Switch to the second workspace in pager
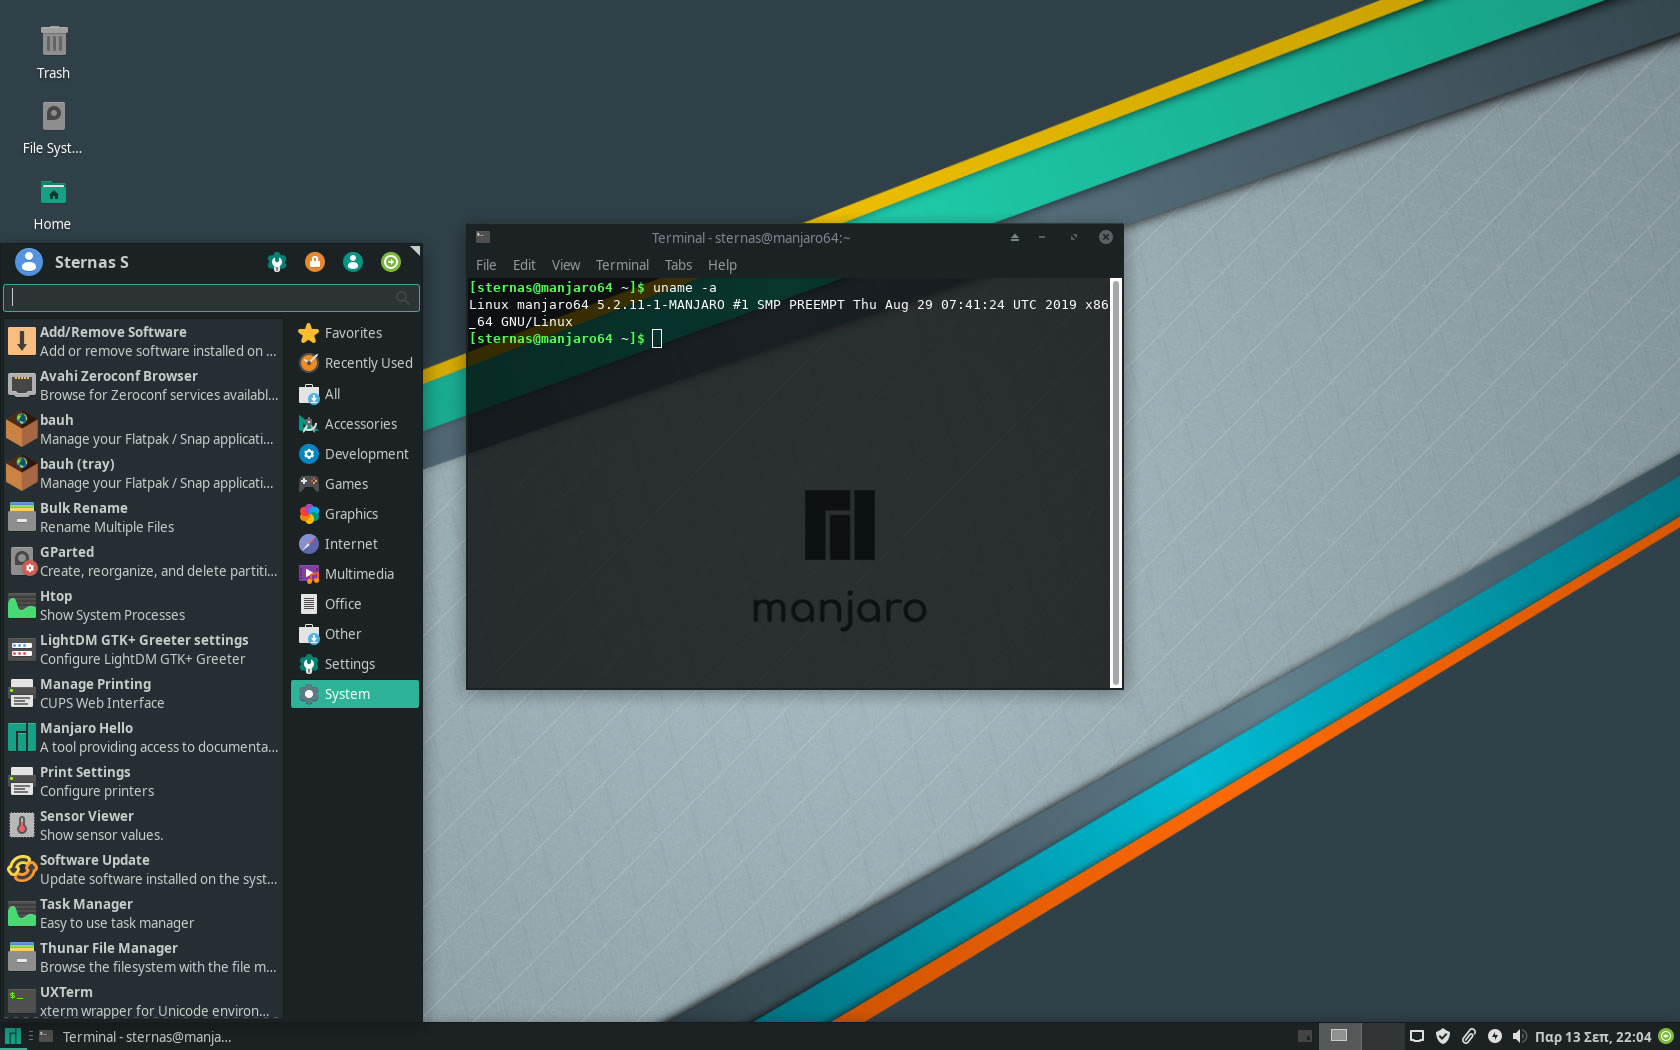This screenshot has width=1680, height=1050. [x=1382, y=1036]
